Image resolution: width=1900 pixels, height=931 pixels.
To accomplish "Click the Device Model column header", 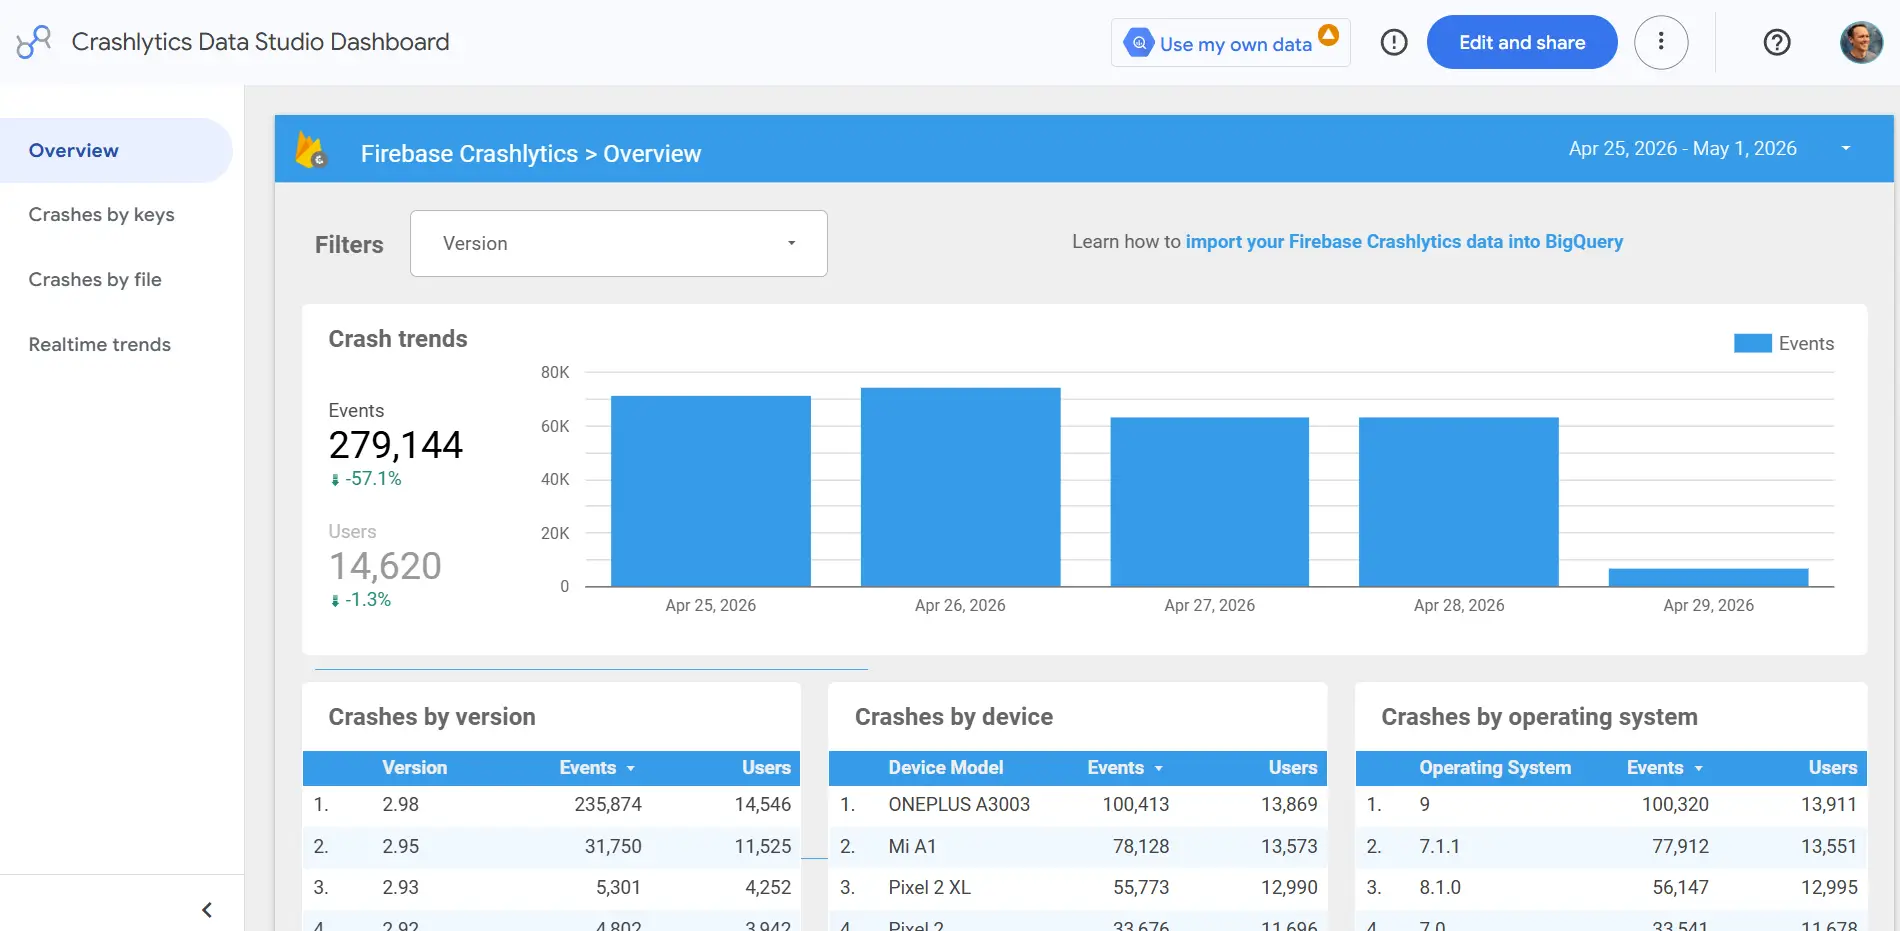I will point(946,768).
